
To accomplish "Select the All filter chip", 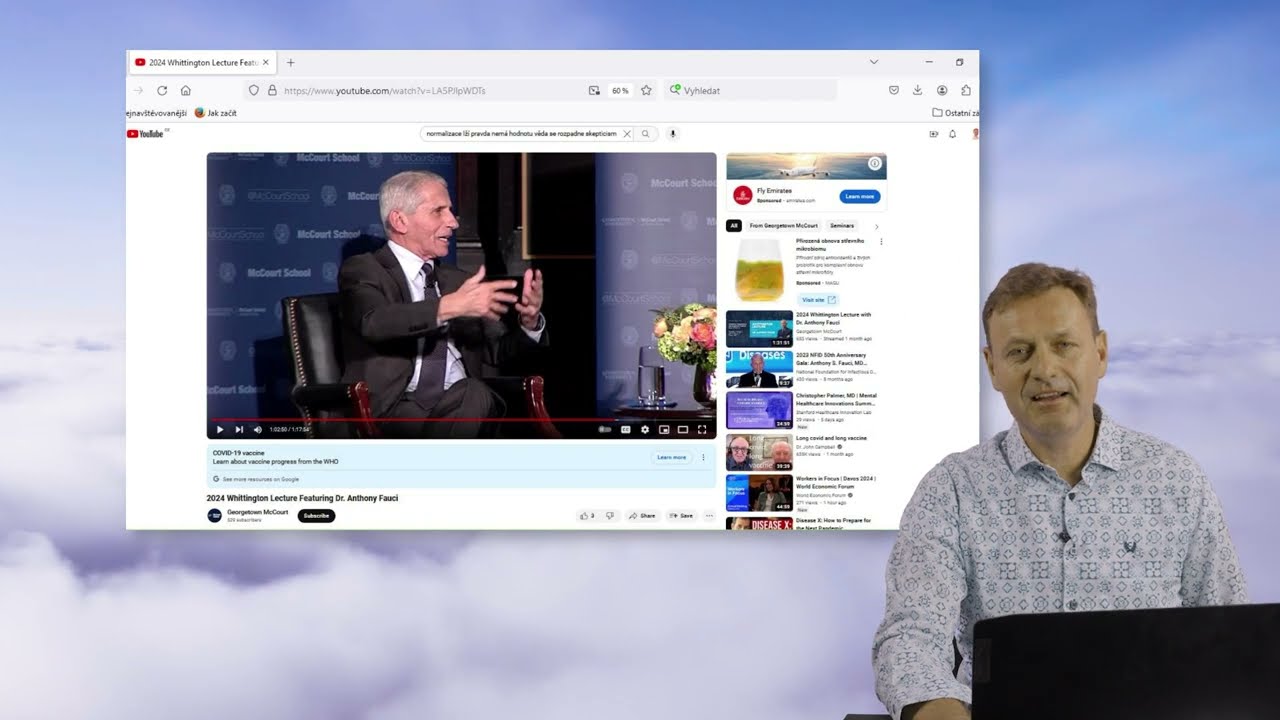I will [x=734, y=226].
